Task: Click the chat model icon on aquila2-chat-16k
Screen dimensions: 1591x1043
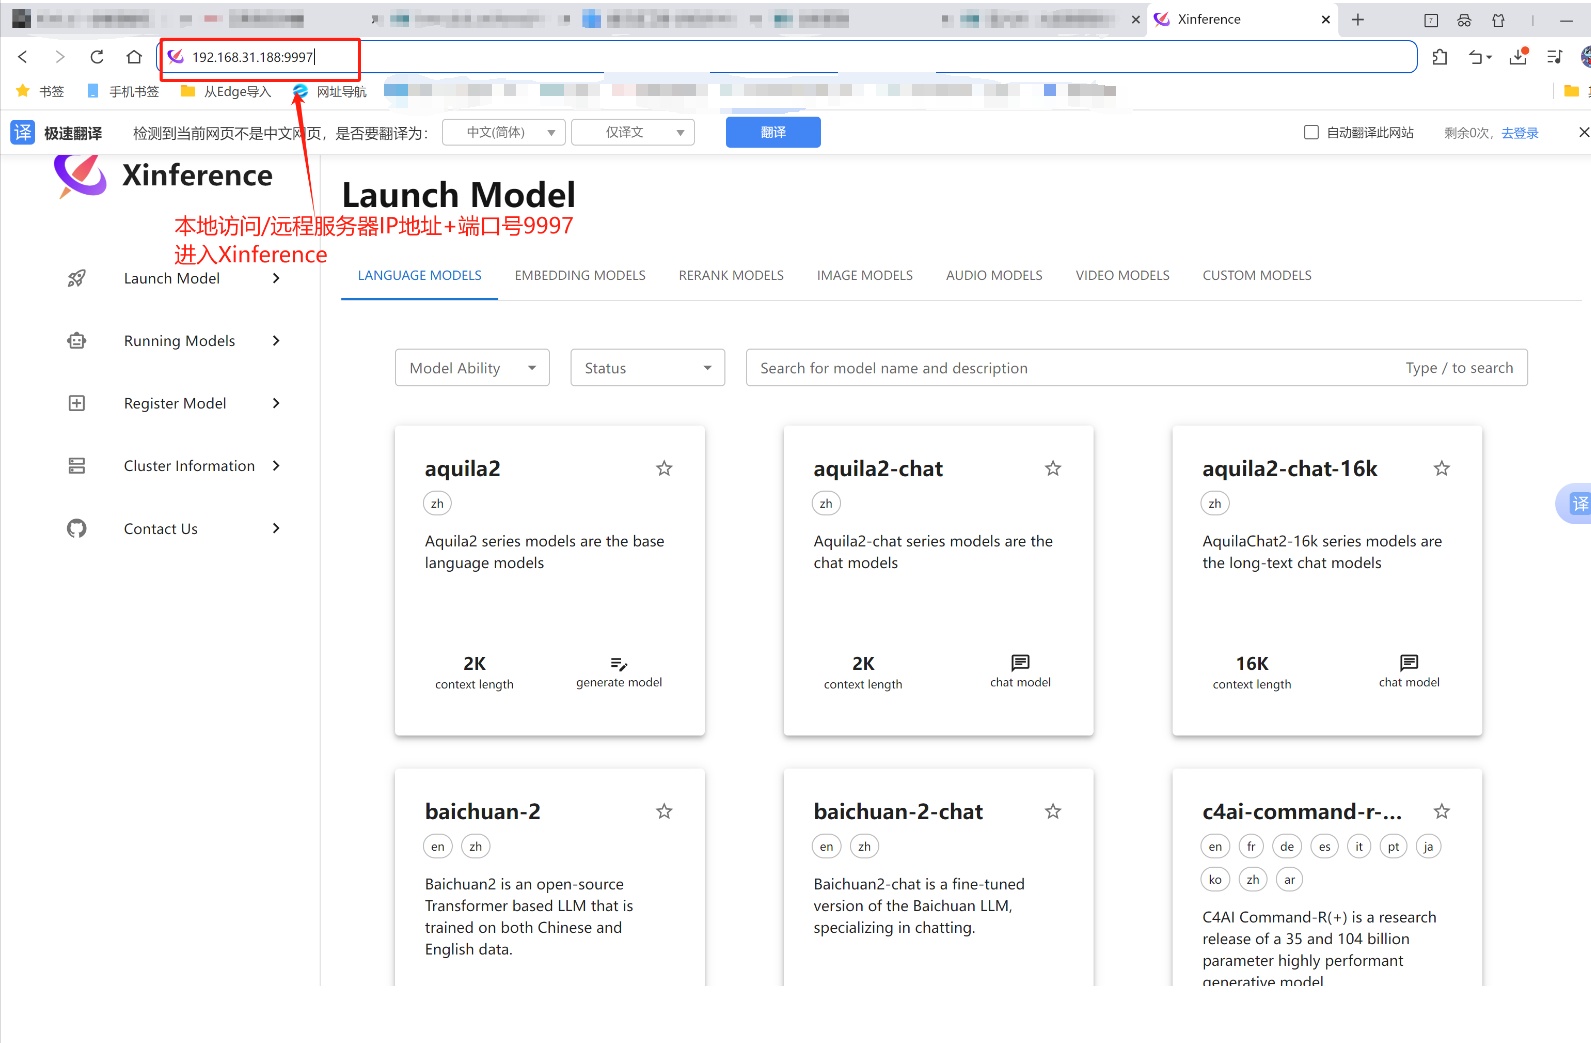Action: (1409, 663)
